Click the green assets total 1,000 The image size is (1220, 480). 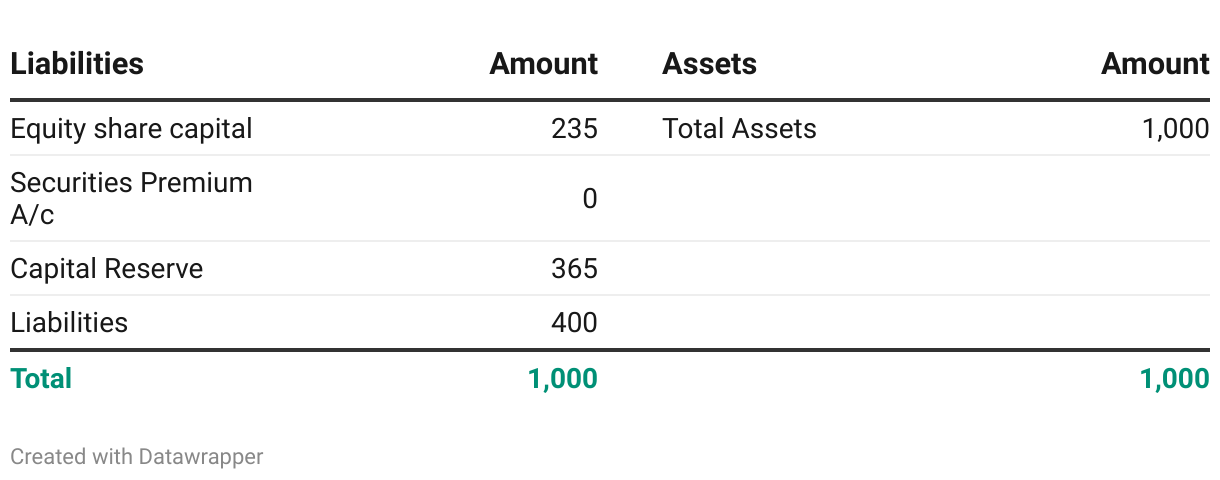click(x=1174, y=379)
